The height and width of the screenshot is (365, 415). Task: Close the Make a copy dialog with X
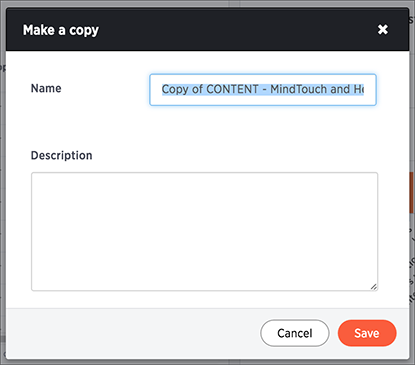click(383, 29)
